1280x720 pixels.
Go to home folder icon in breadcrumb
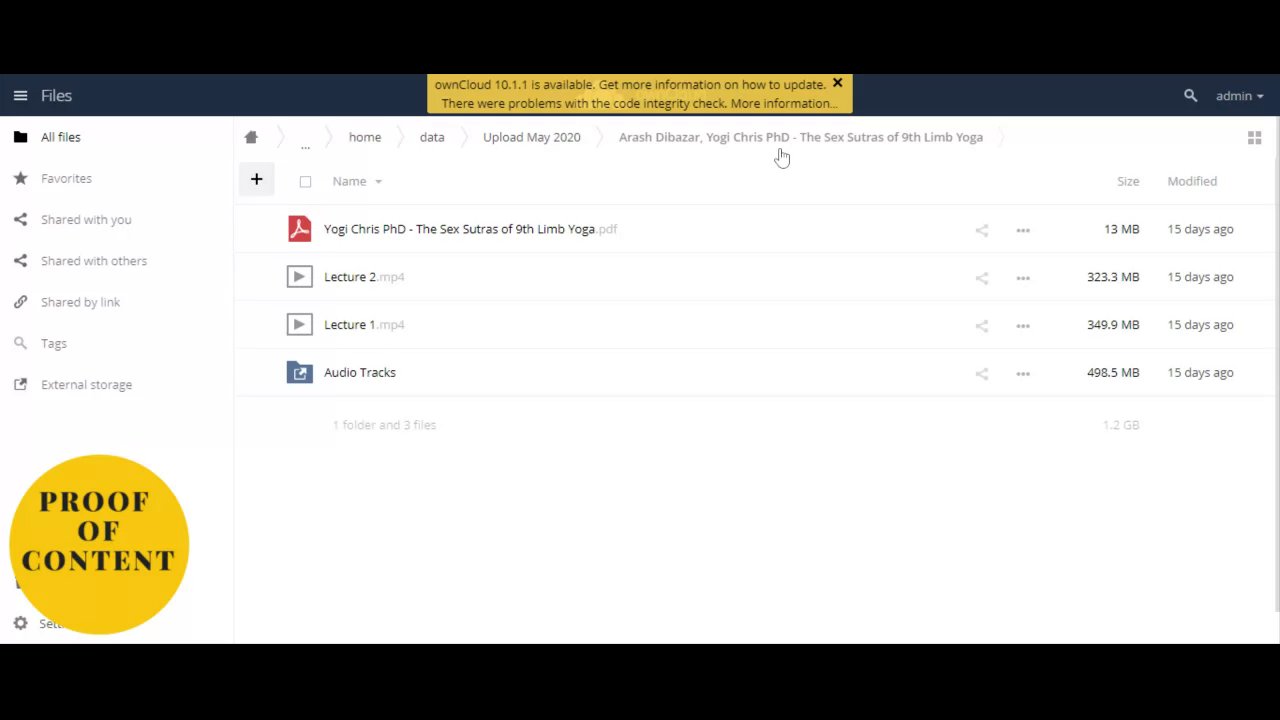click(251, 137)
